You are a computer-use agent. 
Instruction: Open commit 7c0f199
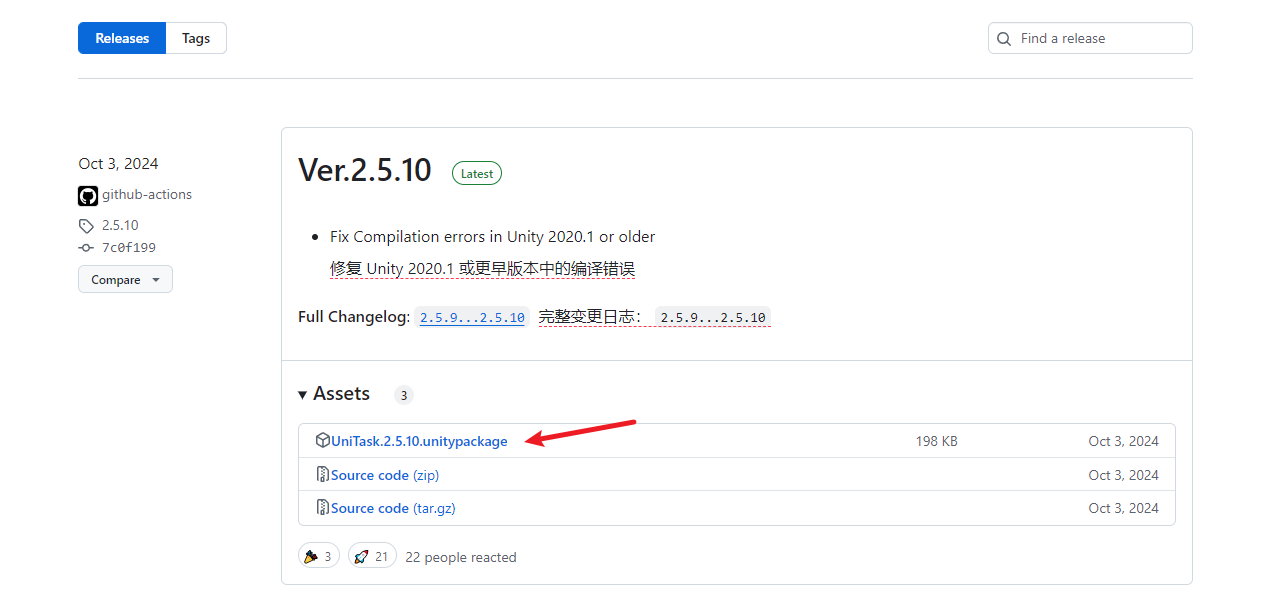129,248
